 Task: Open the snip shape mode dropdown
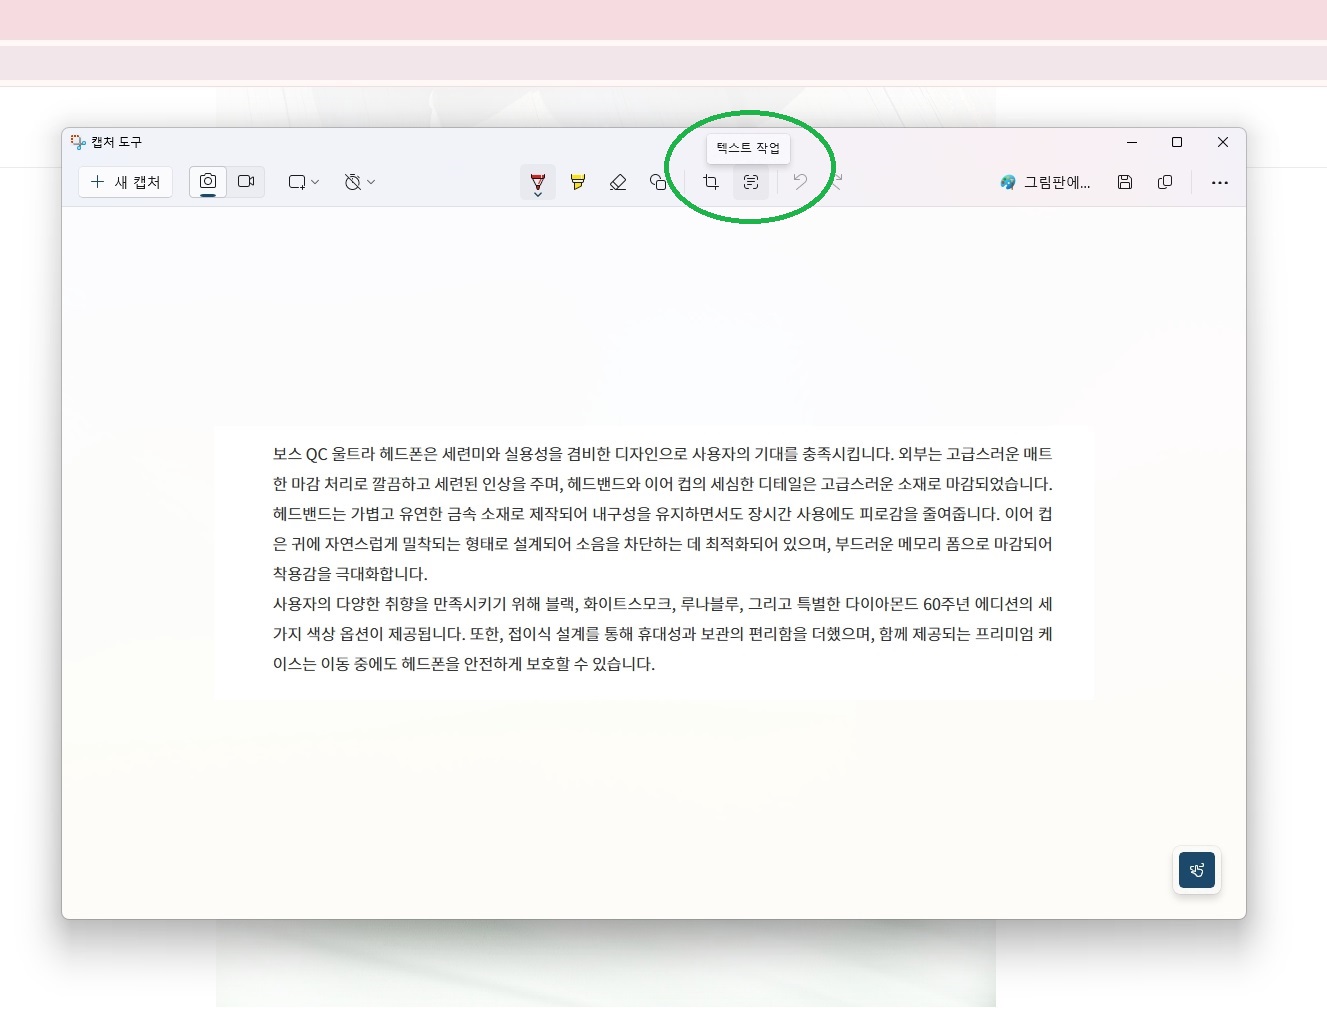(x=304, y=182)
